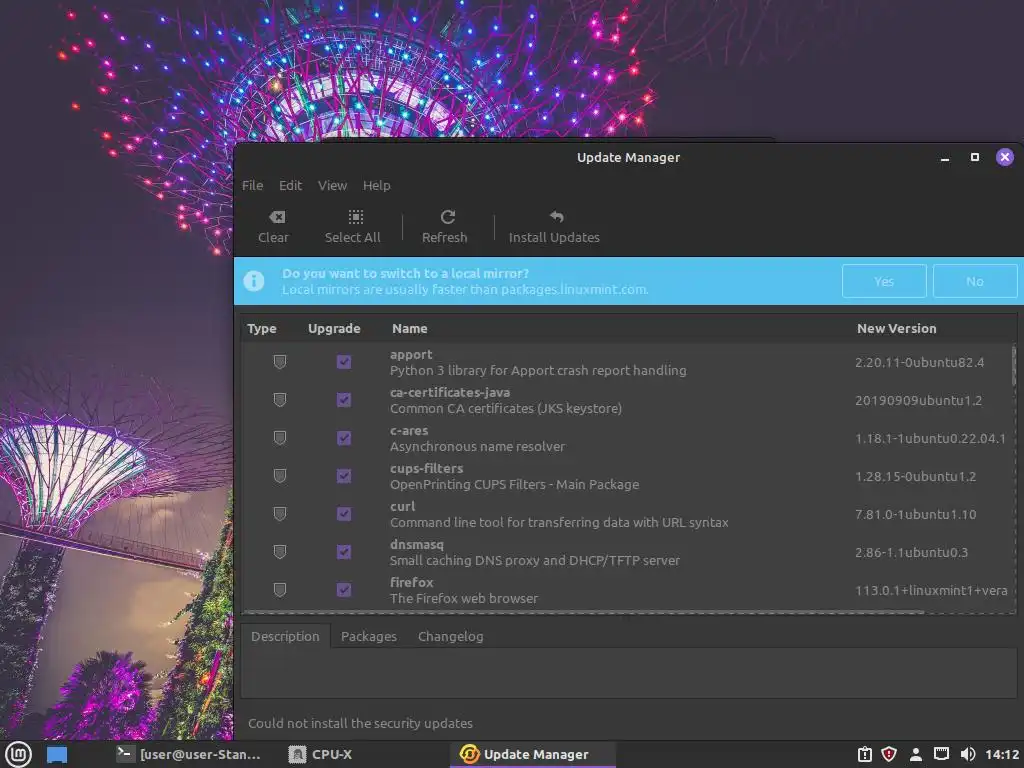This screenshot has width=1024, height=768.
Task: Click the volume speaker tray icon
Action: [968, 754]
